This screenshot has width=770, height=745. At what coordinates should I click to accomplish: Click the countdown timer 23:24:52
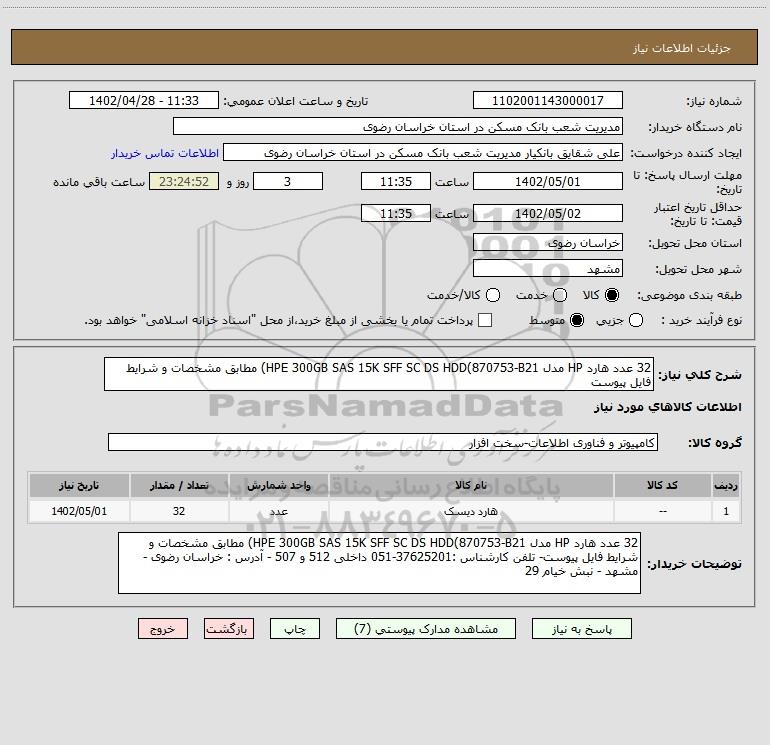pos(184,181)
